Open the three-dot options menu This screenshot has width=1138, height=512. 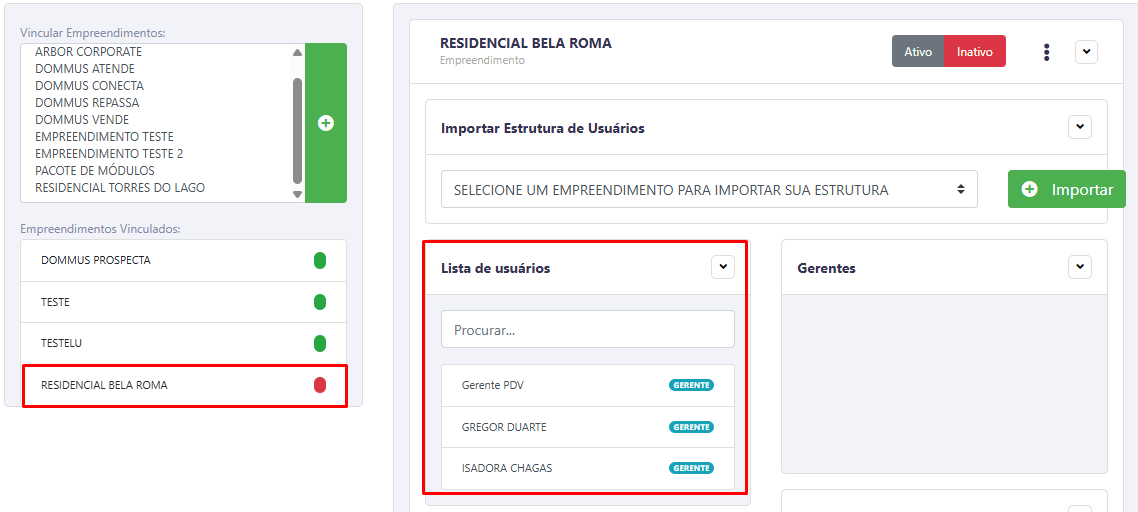pyautogui.click(x=1046, y=52)
